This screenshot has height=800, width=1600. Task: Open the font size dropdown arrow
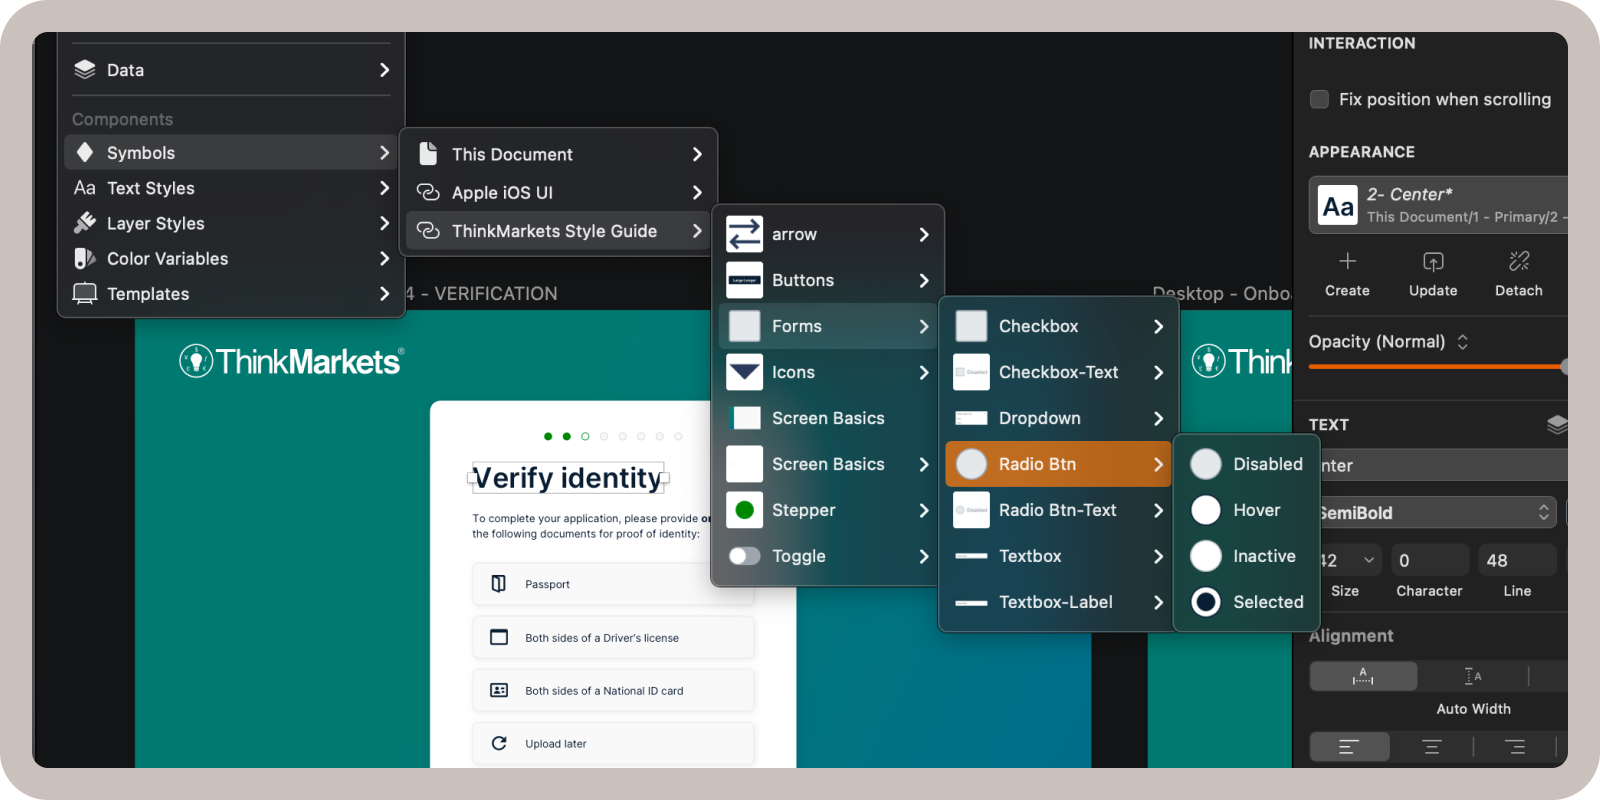pyautogui.click(x=1369, y=560)
